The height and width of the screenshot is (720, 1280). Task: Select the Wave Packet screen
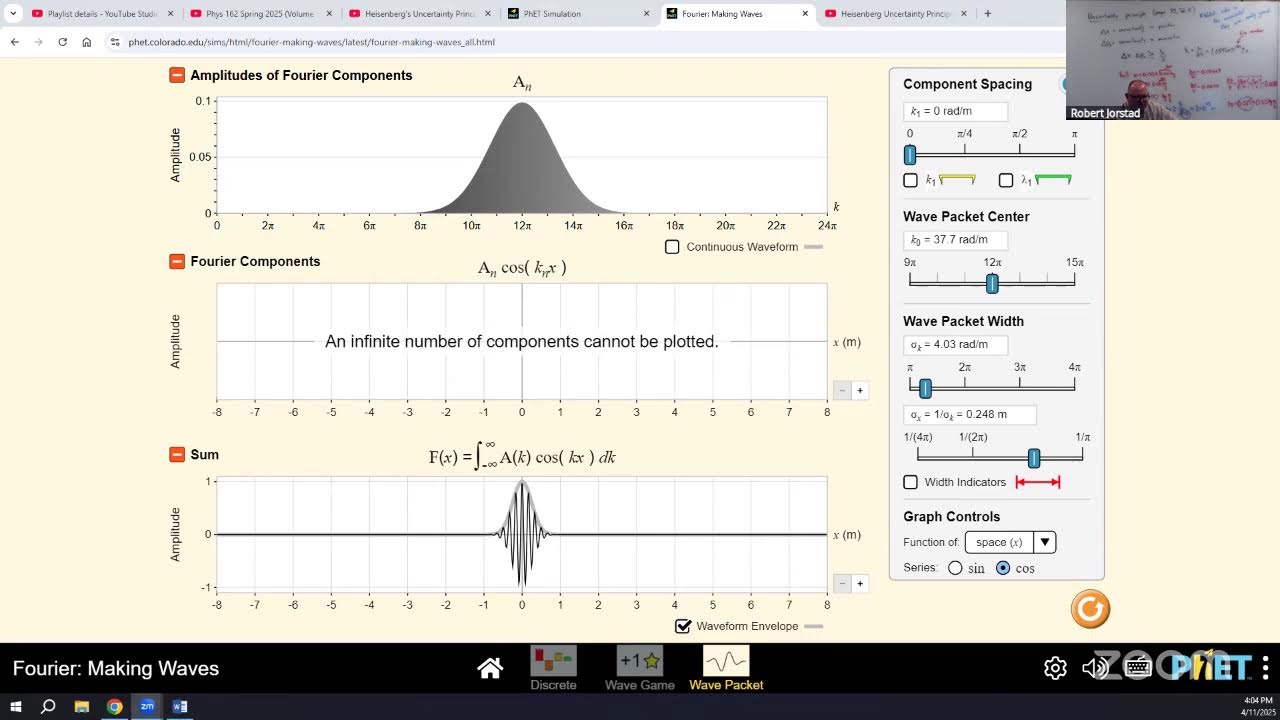pyautogui.click(x=726, y=669)
